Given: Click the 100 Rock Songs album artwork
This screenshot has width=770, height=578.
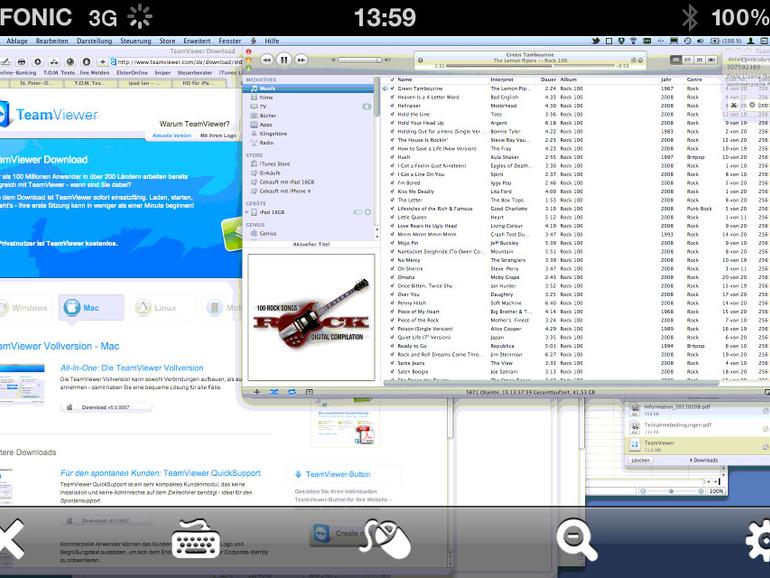Looking at the screenshot, I should [311, 317].
